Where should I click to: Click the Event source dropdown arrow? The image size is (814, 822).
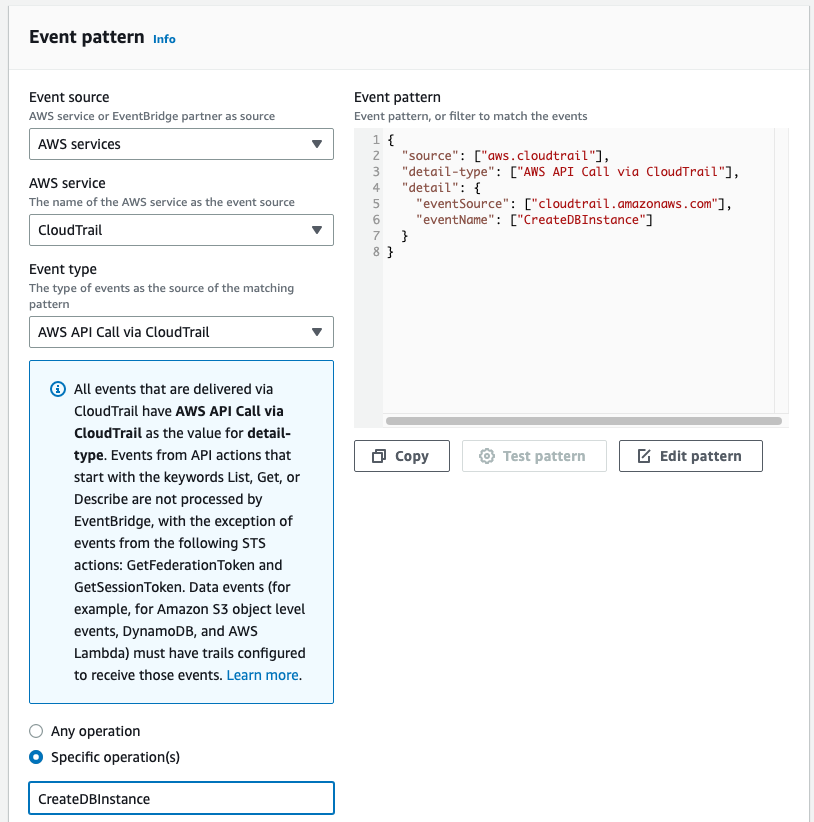pyautogui.click(x=317, y=144)
